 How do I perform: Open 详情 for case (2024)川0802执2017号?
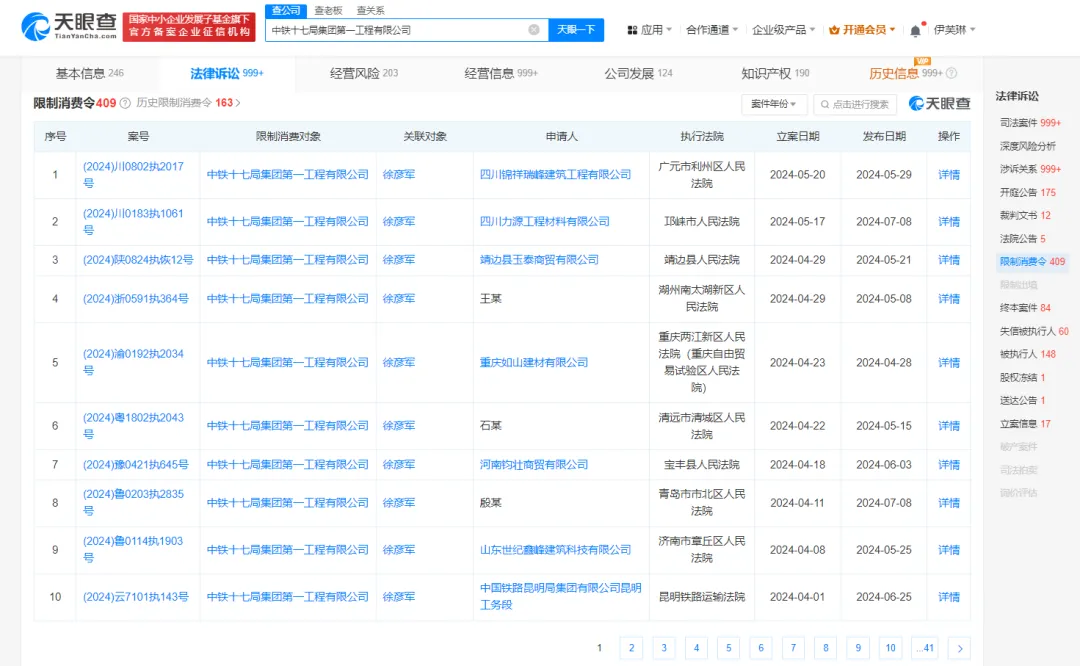pyautogui.click(x=948, y=175)
